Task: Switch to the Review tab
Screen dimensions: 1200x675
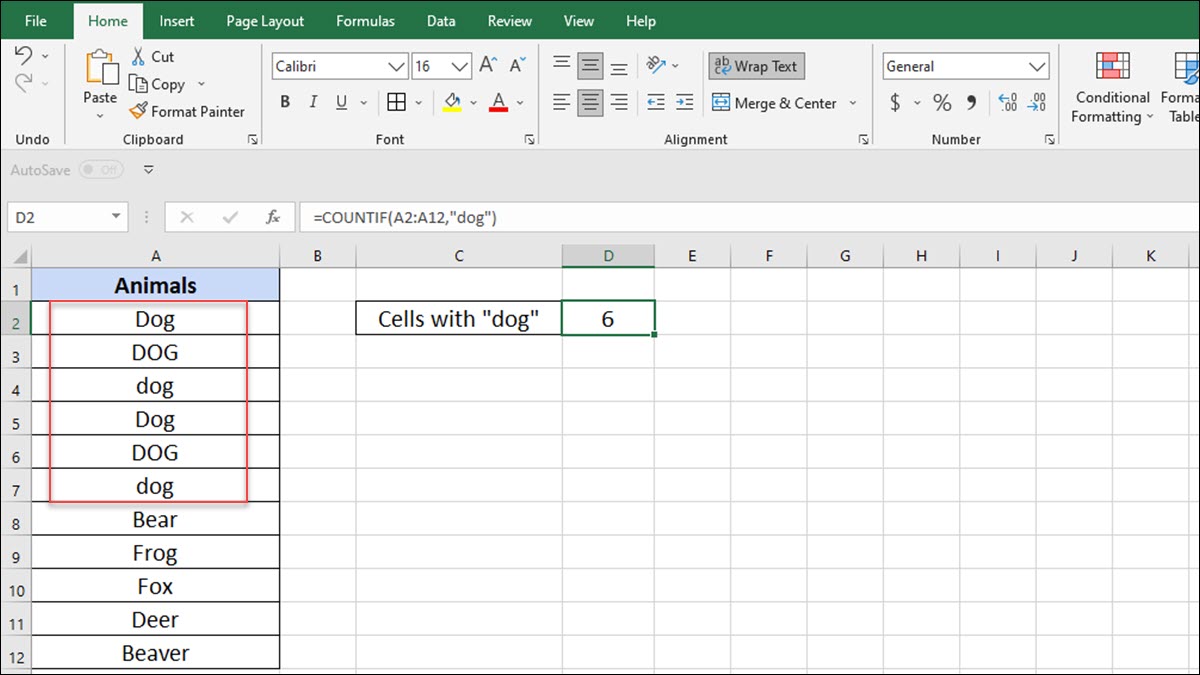Action: tap(510, 21)
